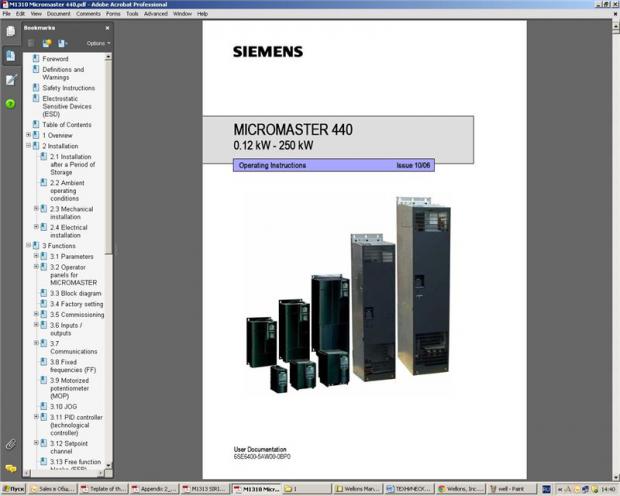The height and width of the screenshot is (496, 620).
Task: Switch to well - Paint taskbar item
Action: [x=511, y=489]
